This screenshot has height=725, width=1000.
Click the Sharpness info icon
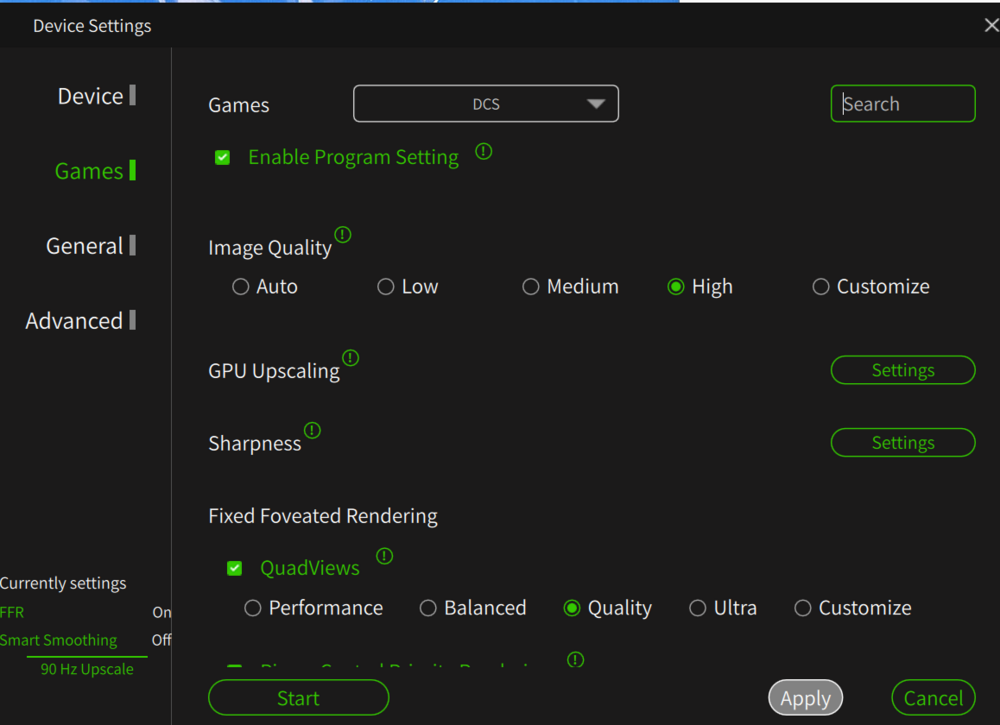(312, 431)
